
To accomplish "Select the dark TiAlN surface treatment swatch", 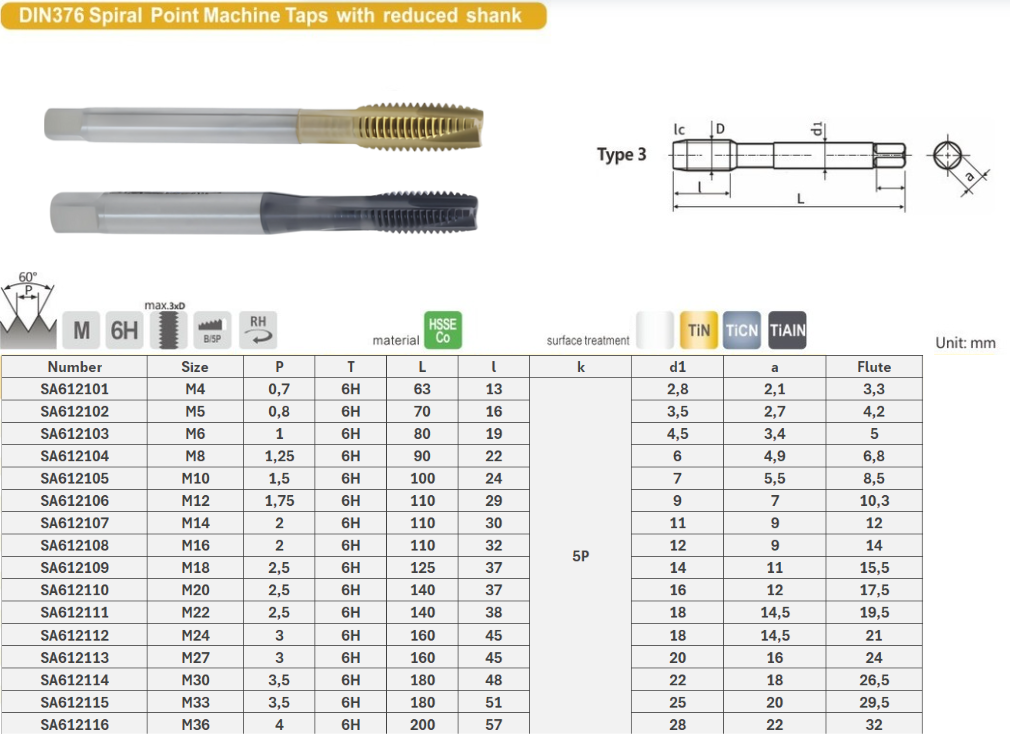I will click(787, 330).
